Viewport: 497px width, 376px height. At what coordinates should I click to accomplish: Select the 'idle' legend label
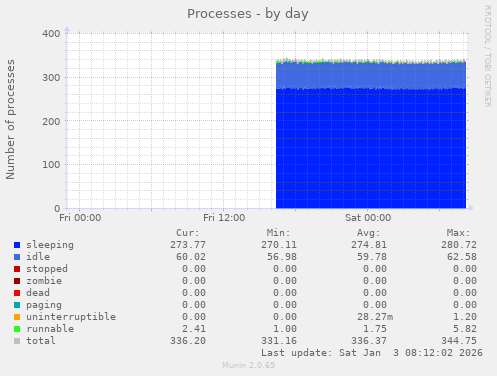point(38,257)
